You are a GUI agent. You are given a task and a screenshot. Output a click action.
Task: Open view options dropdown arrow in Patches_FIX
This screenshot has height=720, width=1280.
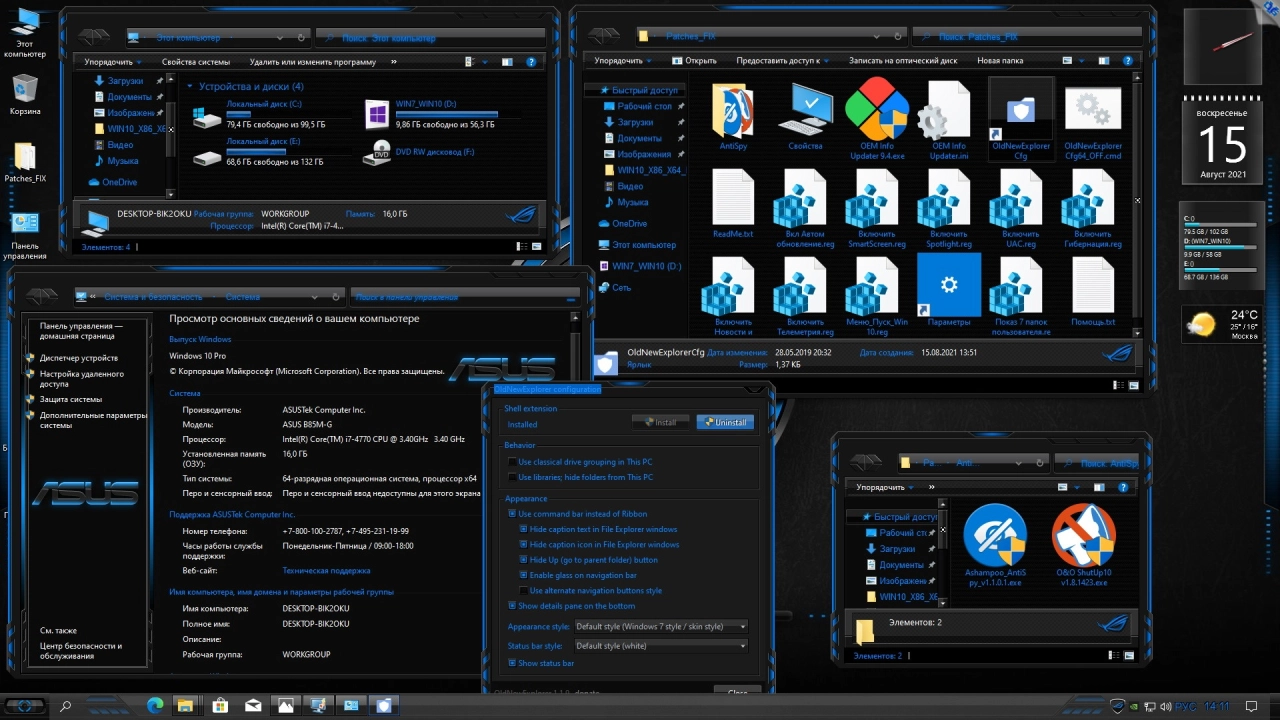tap(1082, 60)
